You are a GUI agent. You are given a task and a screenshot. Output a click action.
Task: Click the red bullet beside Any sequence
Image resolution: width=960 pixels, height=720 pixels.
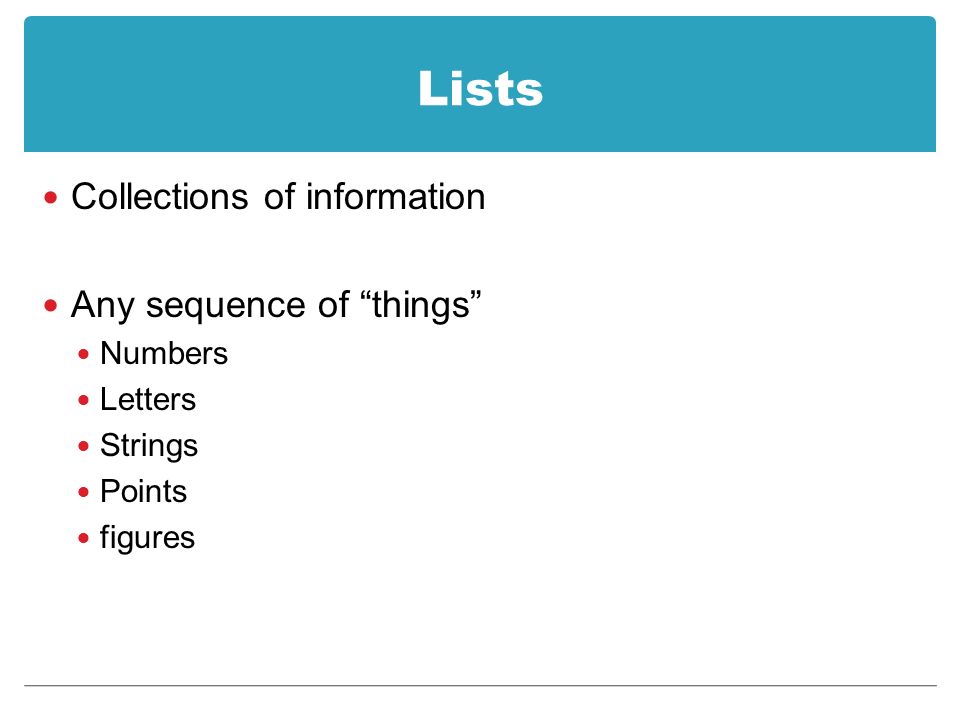pyautogui.click(x=51, y=305)
